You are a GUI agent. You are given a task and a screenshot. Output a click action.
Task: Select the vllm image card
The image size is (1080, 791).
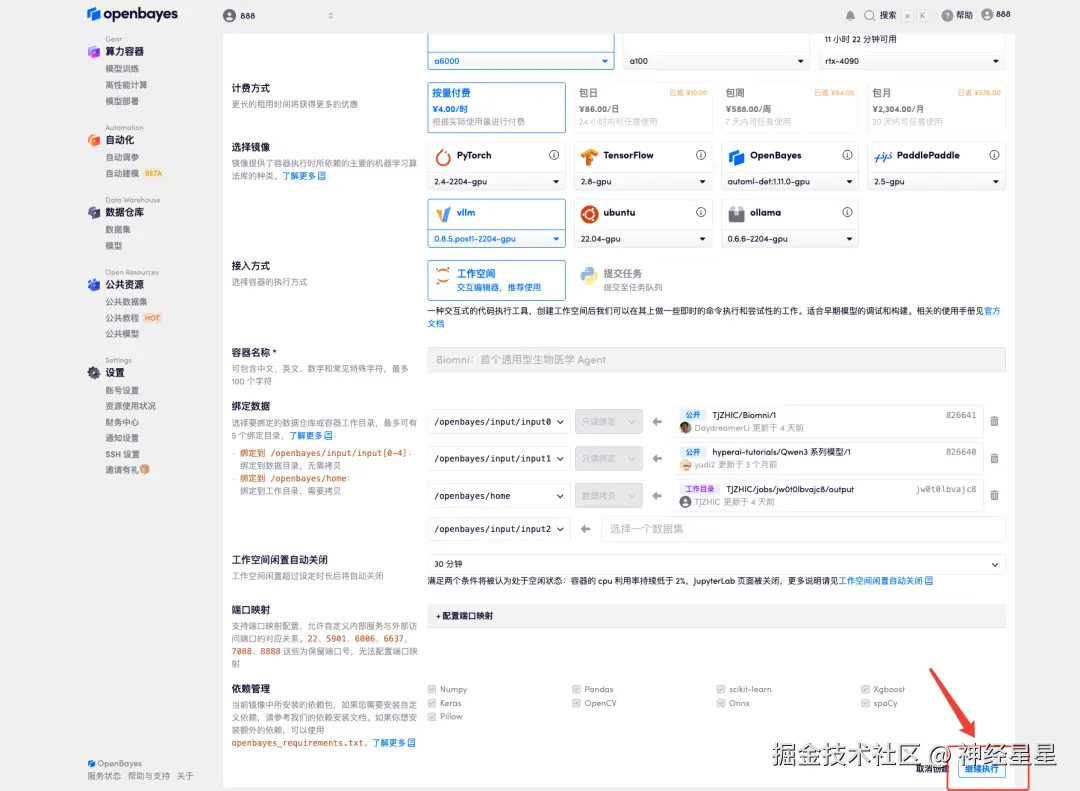[496, 214]
